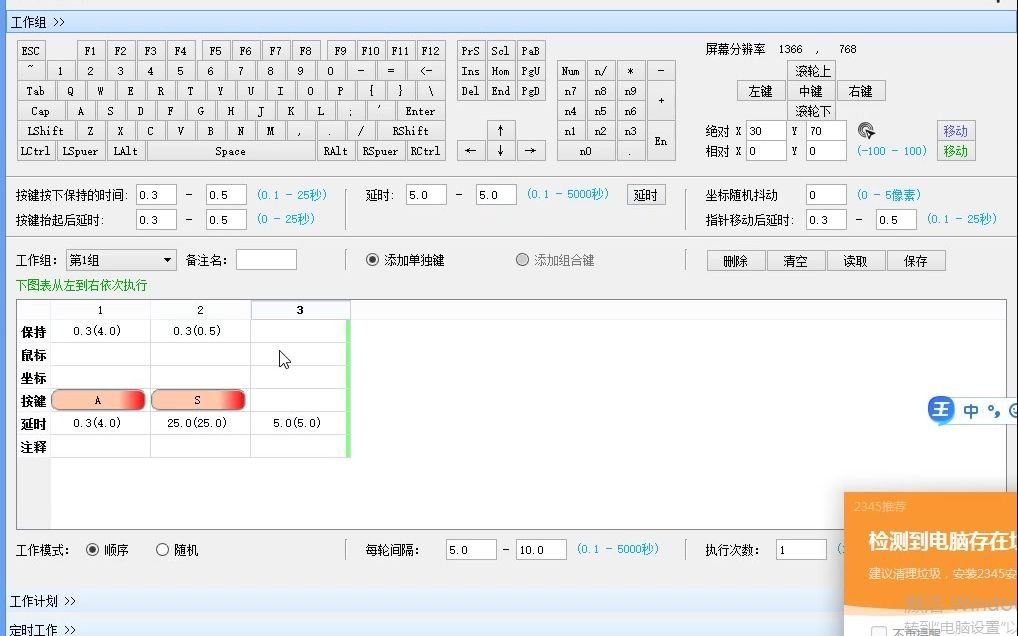Screen dimensions: 1018x636
Task: Select the 添加单独键 radio button
Action: tap(372, 257)
